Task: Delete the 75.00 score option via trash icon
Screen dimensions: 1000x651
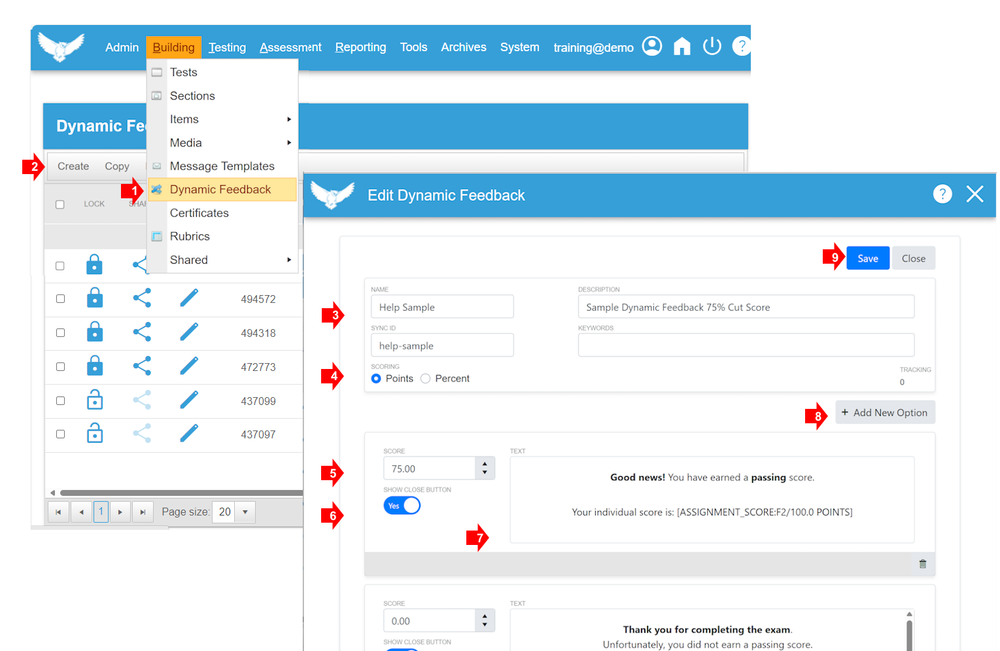Action: point(922,564)
